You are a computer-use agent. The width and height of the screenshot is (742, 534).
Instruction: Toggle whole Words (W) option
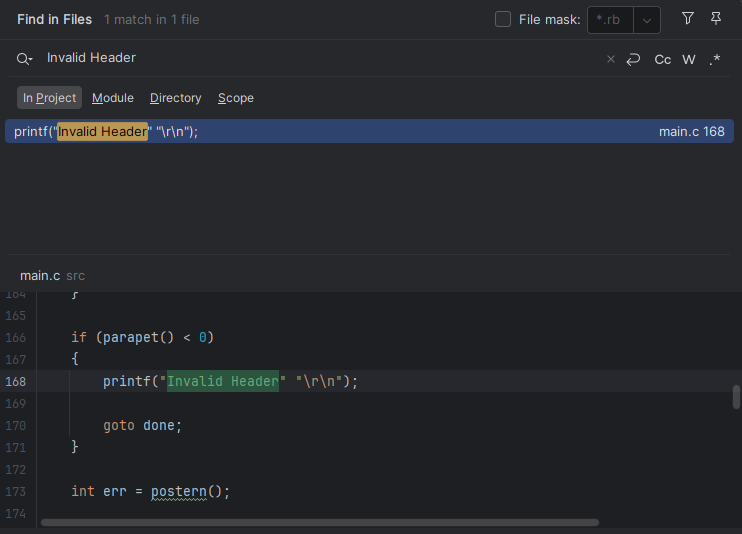pos(689,59)
